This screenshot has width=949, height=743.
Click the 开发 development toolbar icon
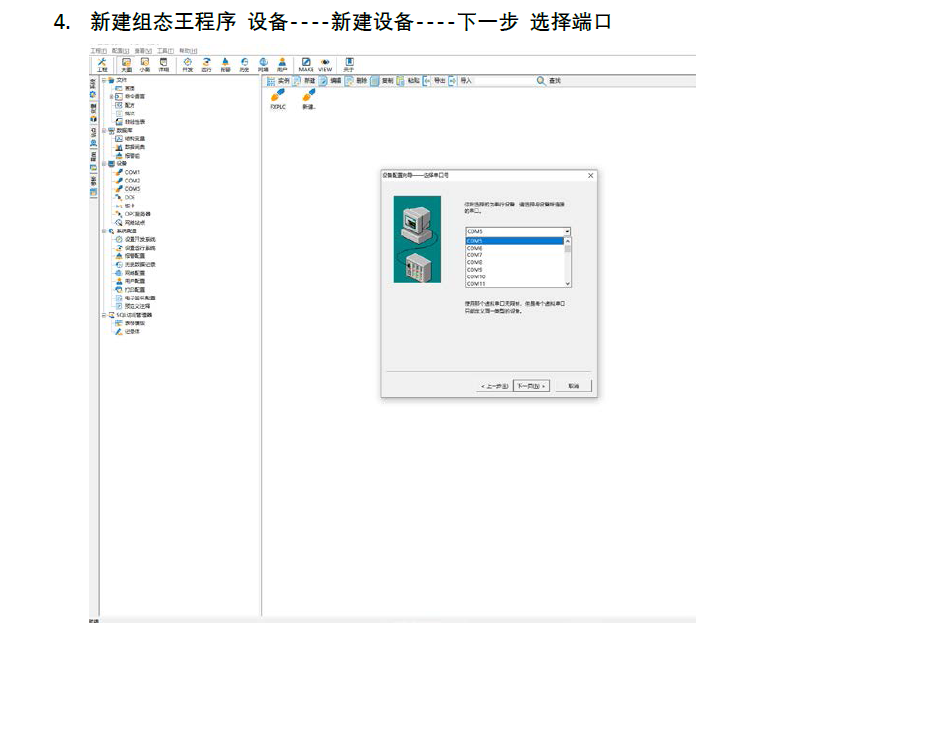click(187, 63)
